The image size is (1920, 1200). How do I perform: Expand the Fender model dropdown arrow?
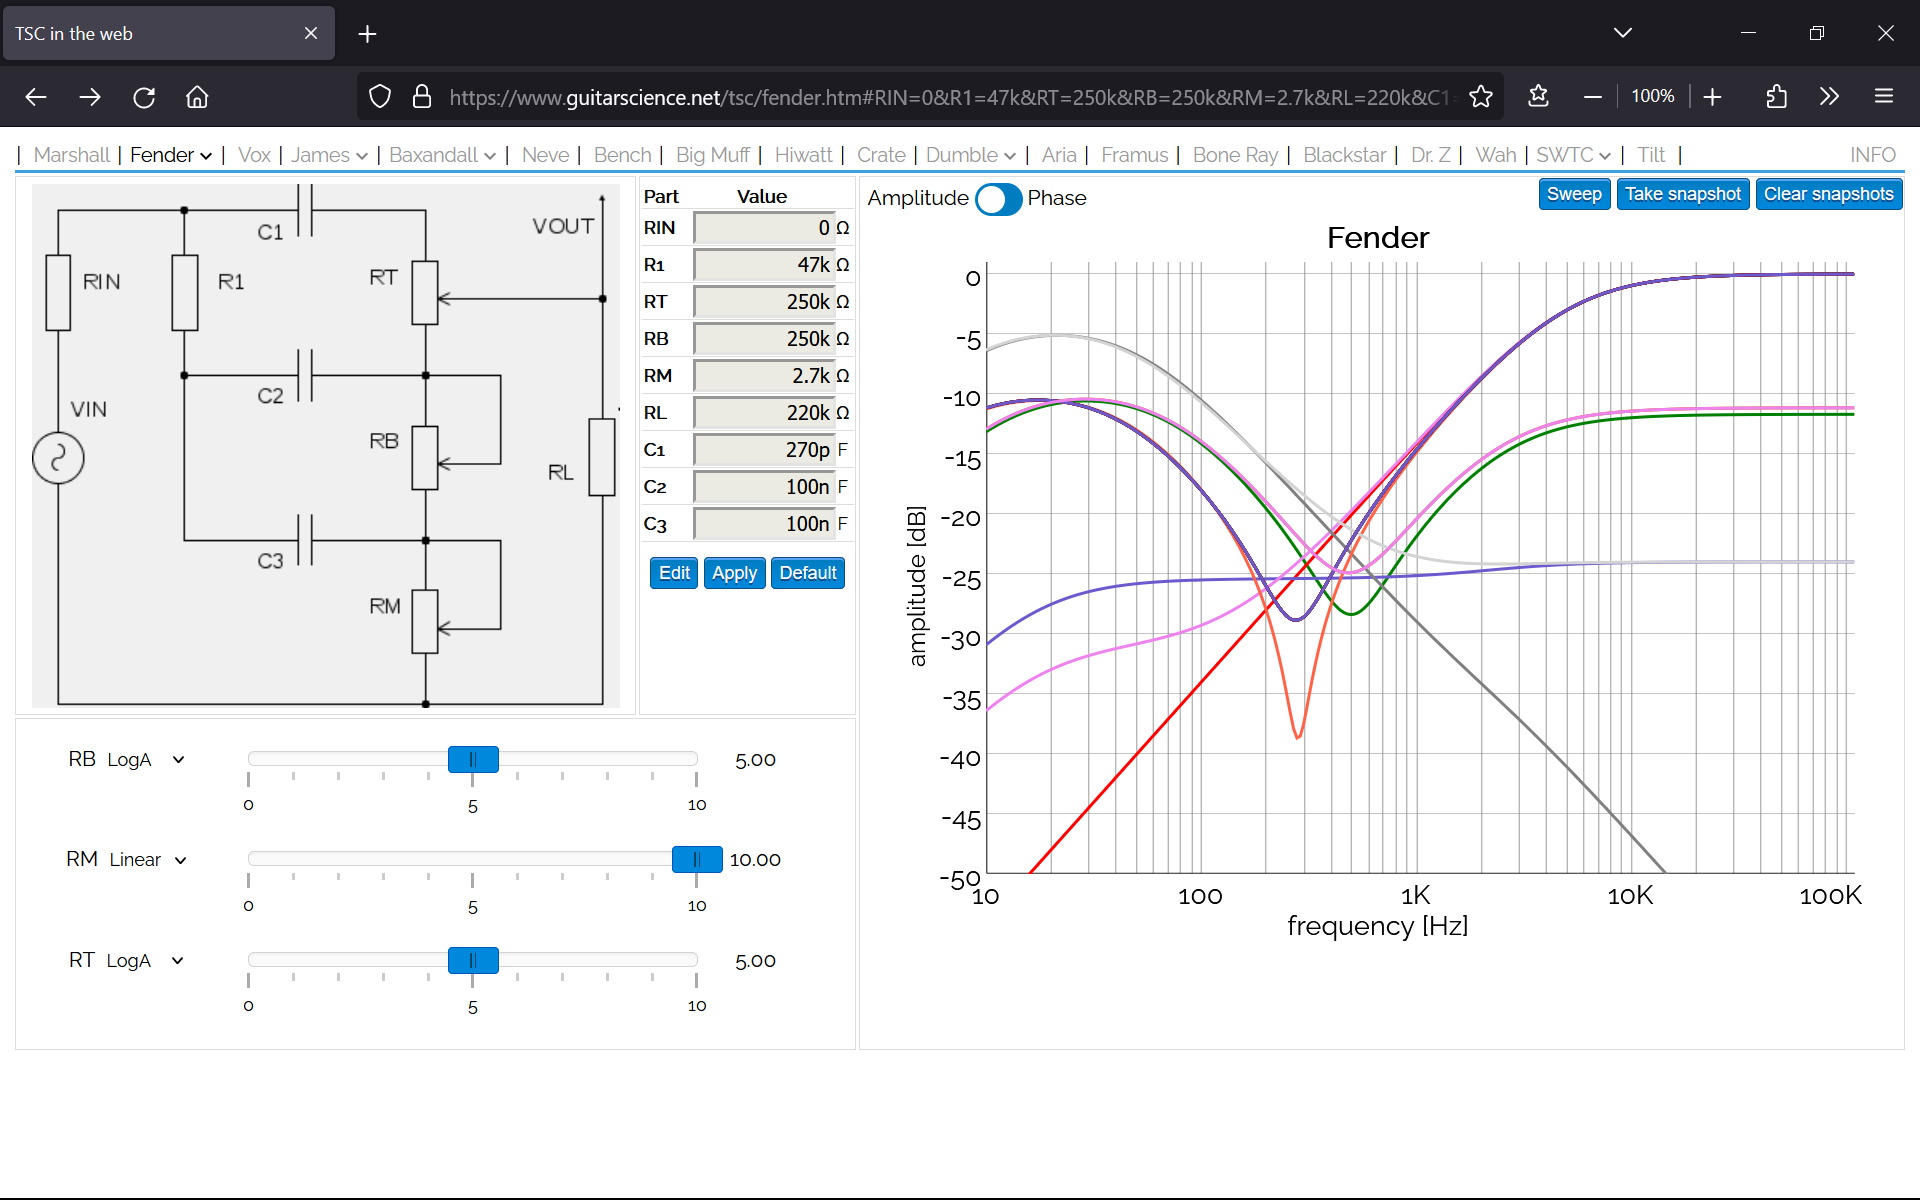206,156
